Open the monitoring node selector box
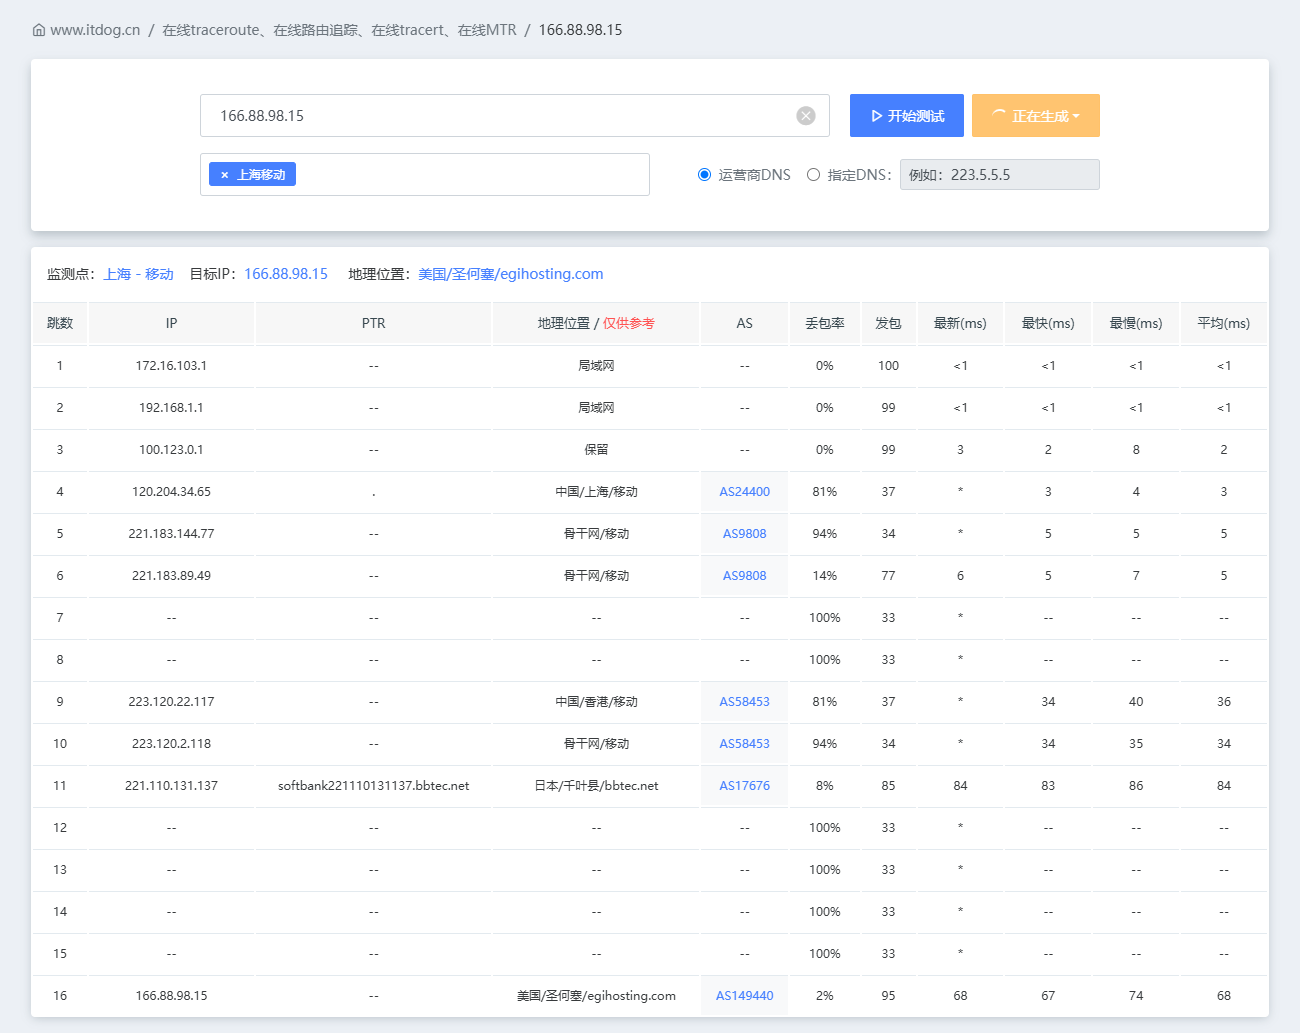This screenshot has width=1300, height=1033. pos(425,175)
